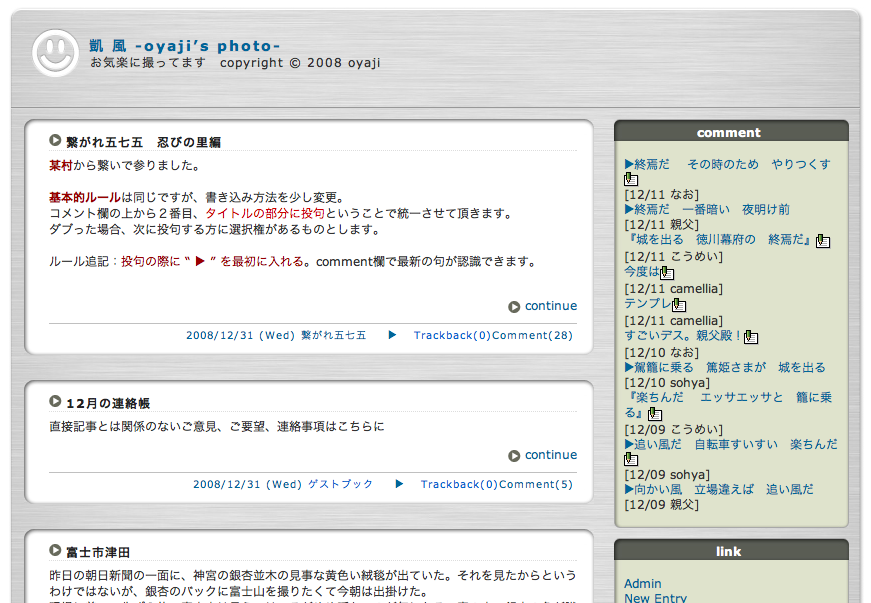Click the smiley face logo in header
Viewport: 871px width, 603px height.
pyautogui.click(x=55, y=53)
